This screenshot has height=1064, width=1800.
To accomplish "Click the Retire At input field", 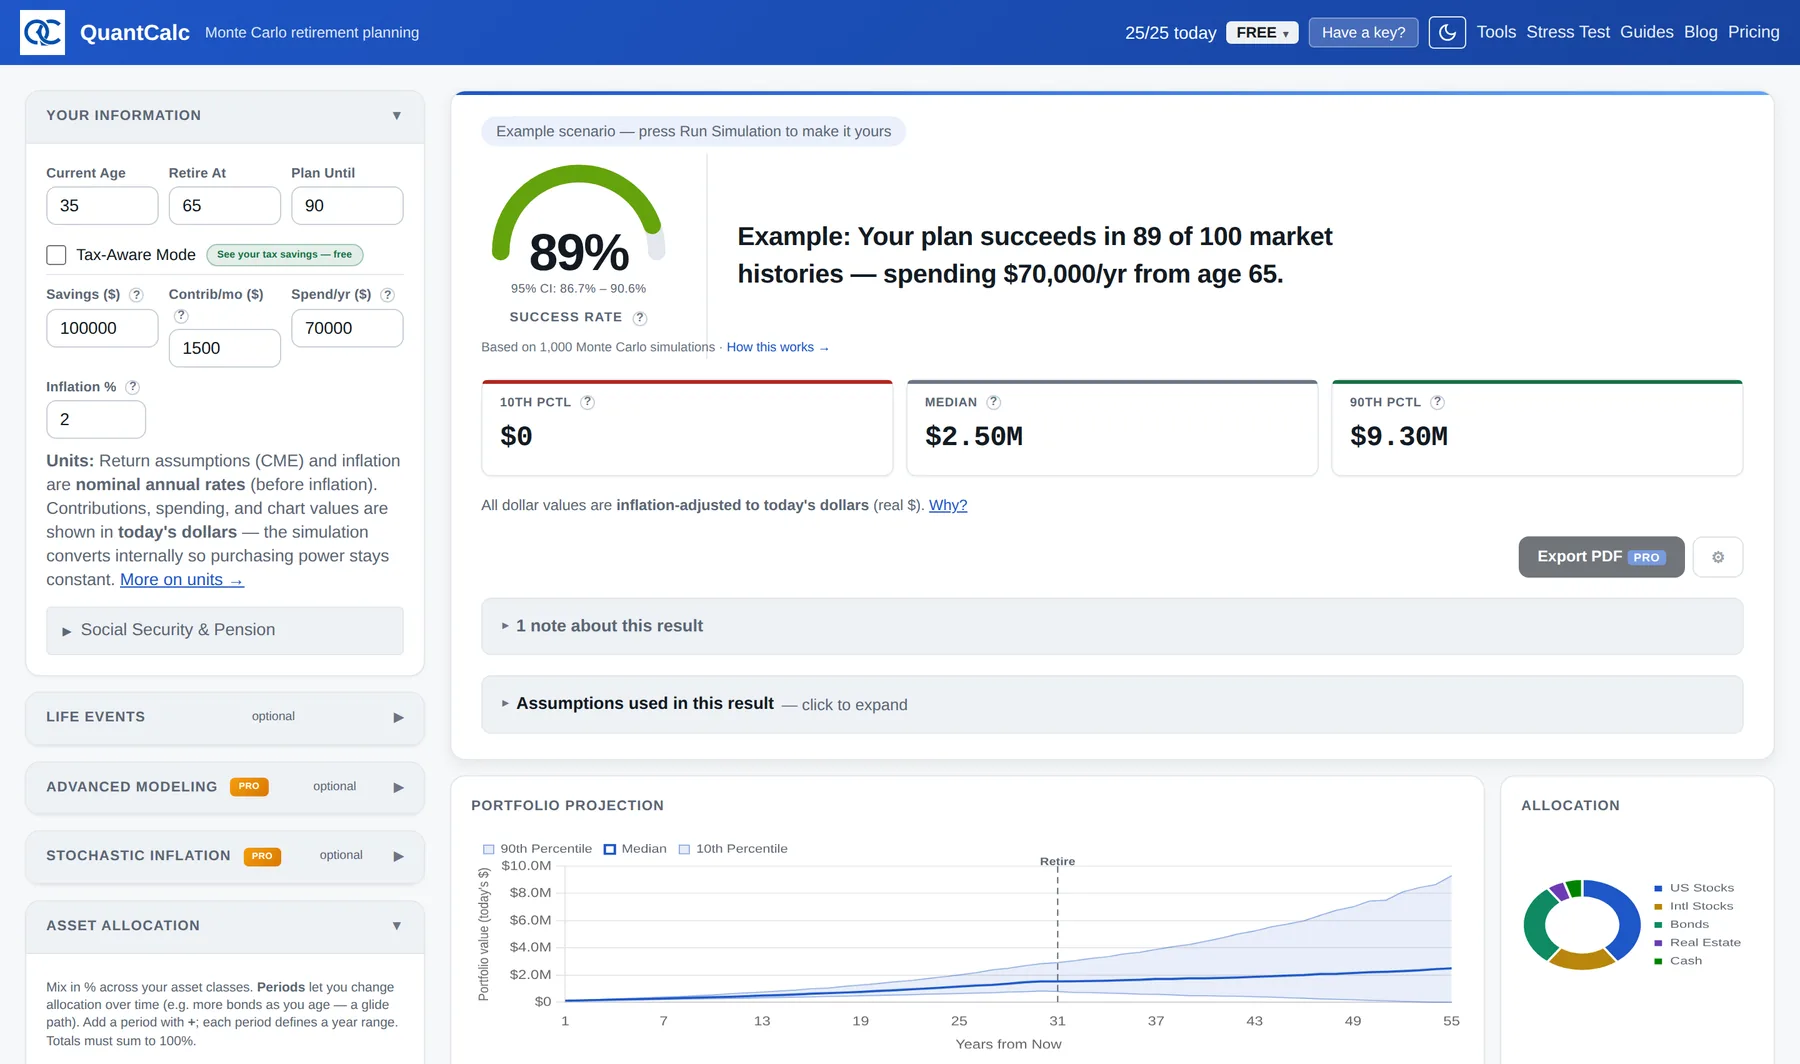I will click(224, 206).
